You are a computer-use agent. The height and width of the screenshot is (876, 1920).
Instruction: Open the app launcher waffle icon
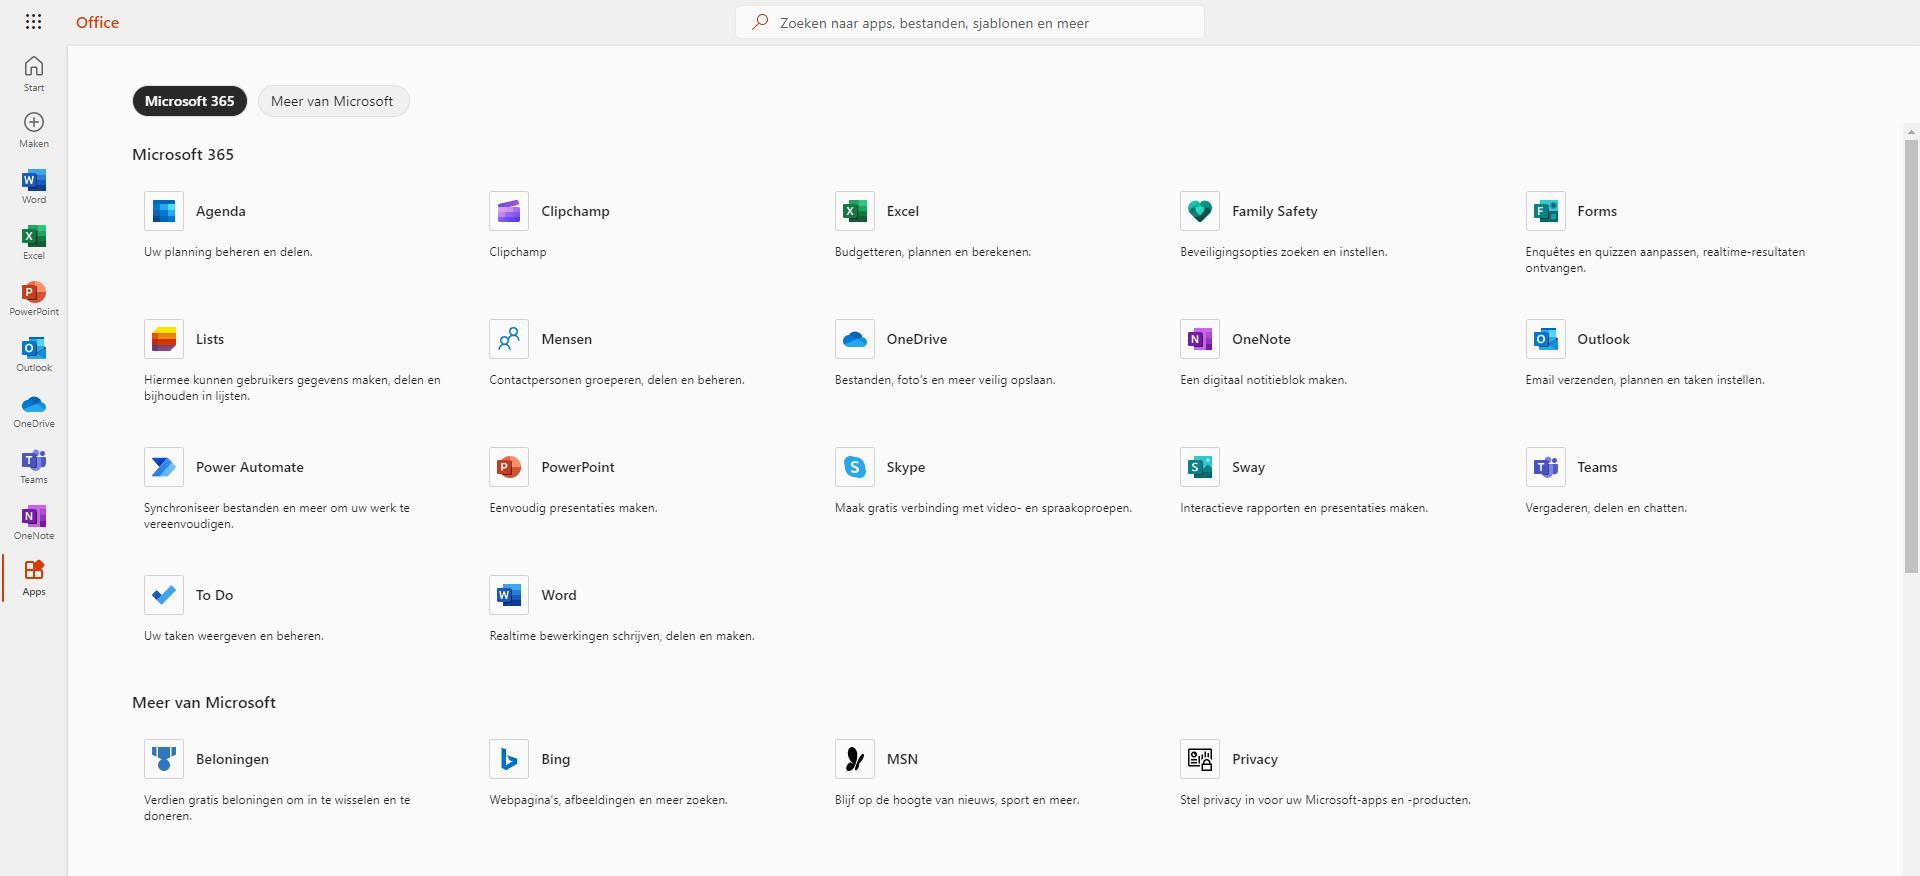(33, 22)
